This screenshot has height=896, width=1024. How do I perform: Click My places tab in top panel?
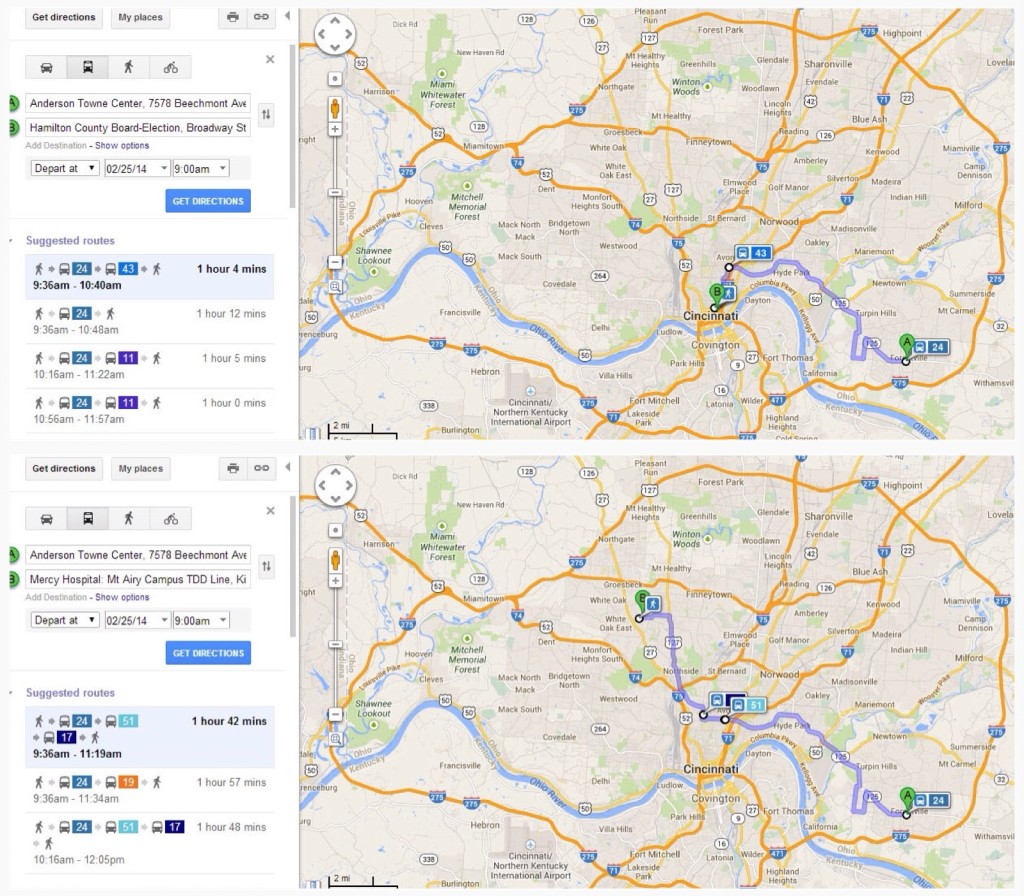(x=140, y=17)
